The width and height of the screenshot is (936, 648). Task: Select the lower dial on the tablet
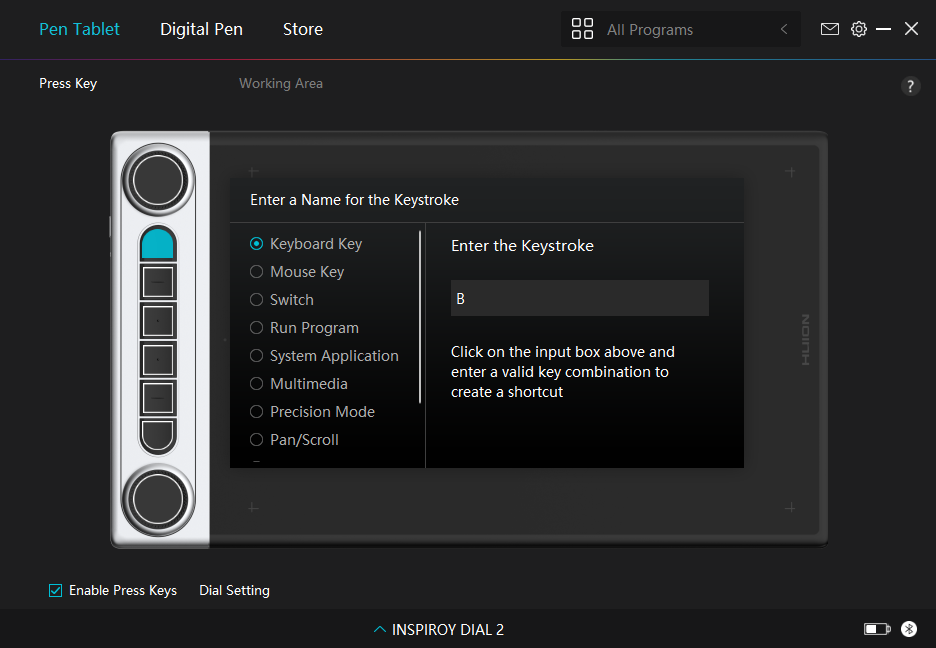coord(158,500)
